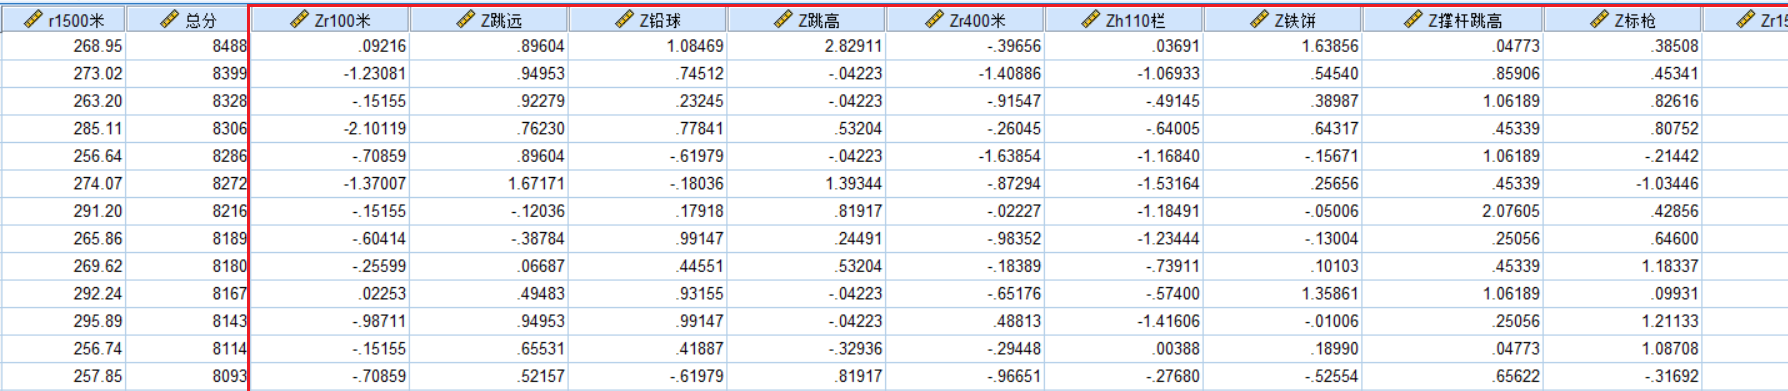Select the cell reading 291.20

pyautogui.click(x=63, y=211)
